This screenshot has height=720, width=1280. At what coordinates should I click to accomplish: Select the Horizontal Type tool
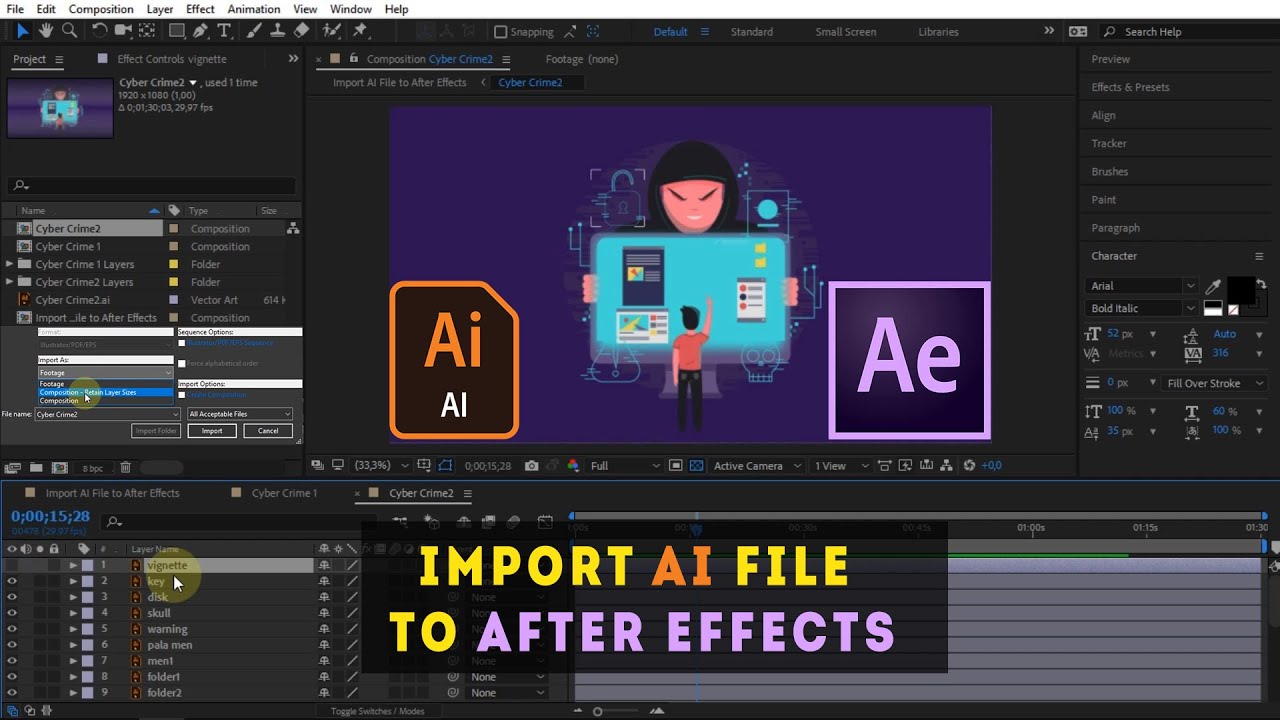(x=226, y=31)
